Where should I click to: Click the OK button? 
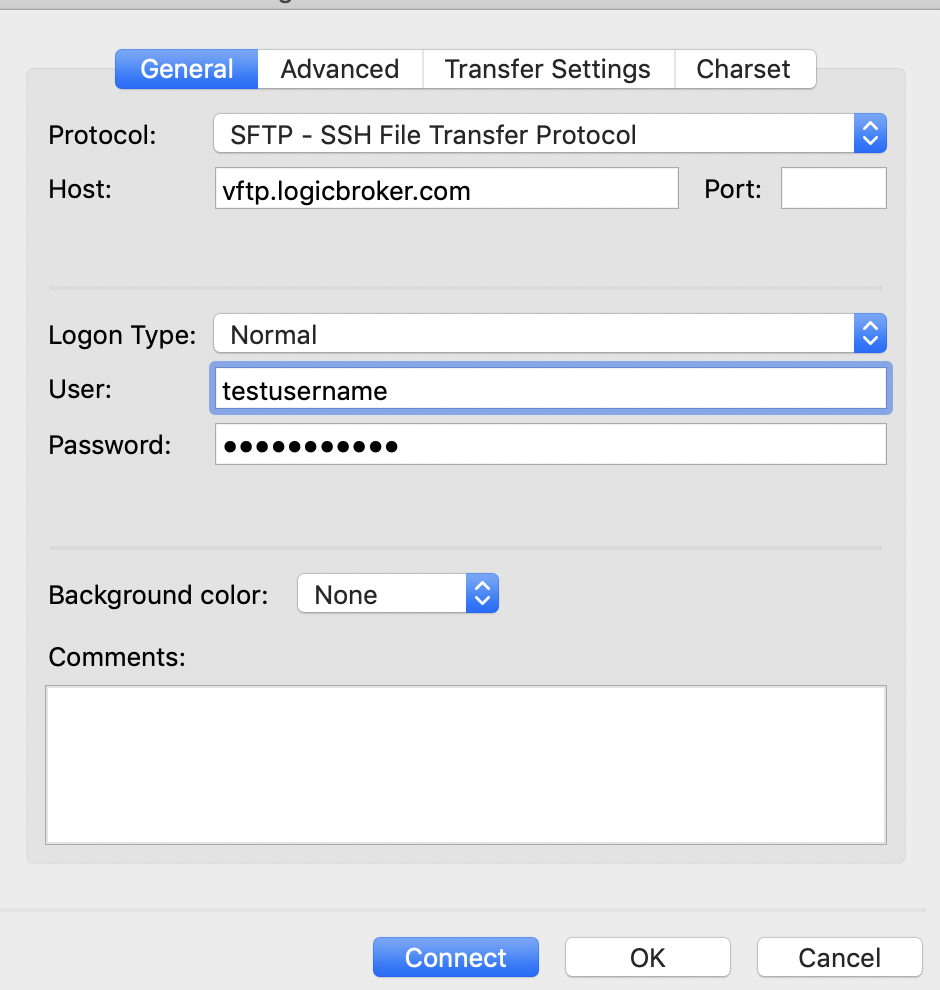(x=647, y=957)
